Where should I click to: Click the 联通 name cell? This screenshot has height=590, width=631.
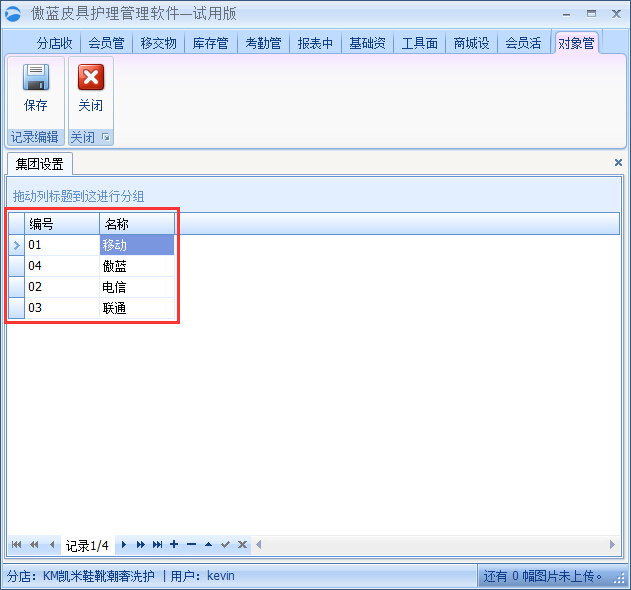tap(136, 308)
